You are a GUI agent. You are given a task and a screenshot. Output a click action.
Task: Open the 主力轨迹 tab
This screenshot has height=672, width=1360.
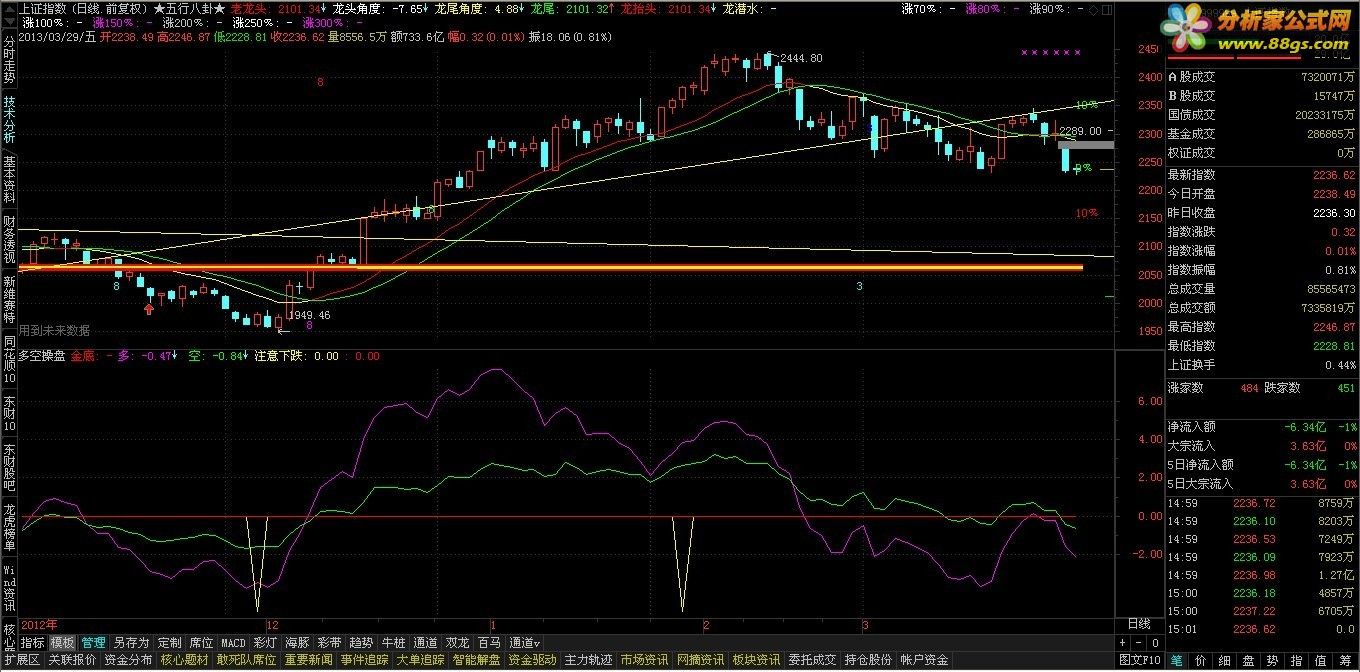click(x=588, y=660)
